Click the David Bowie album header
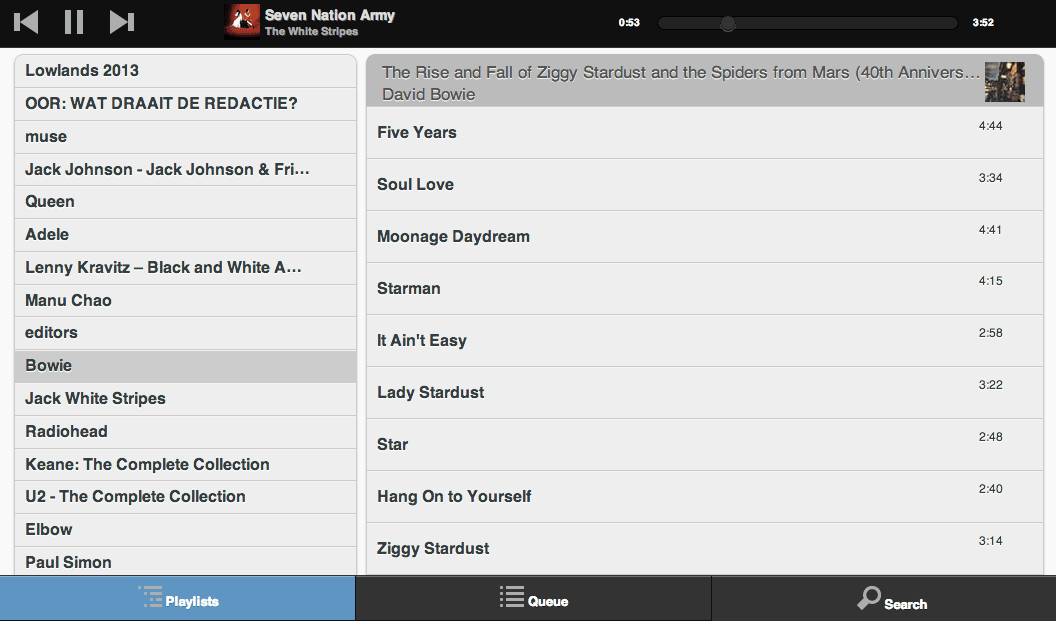Viewport: 1056px width, 621px height. coord(680,82)
